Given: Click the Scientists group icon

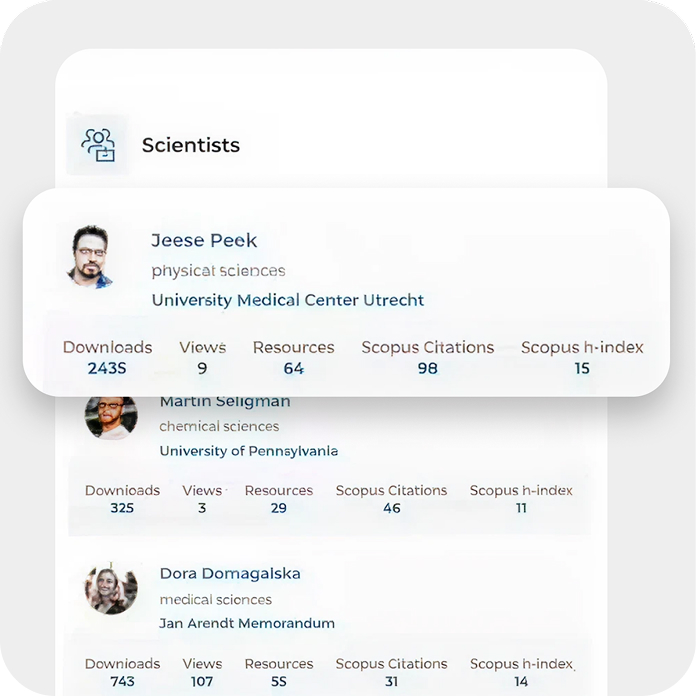Looking at the screenshot, I should 98,145.
